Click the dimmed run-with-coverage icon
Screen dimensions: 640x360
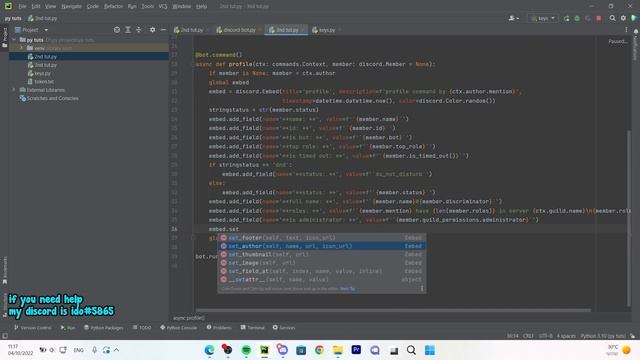coord(588,18)
